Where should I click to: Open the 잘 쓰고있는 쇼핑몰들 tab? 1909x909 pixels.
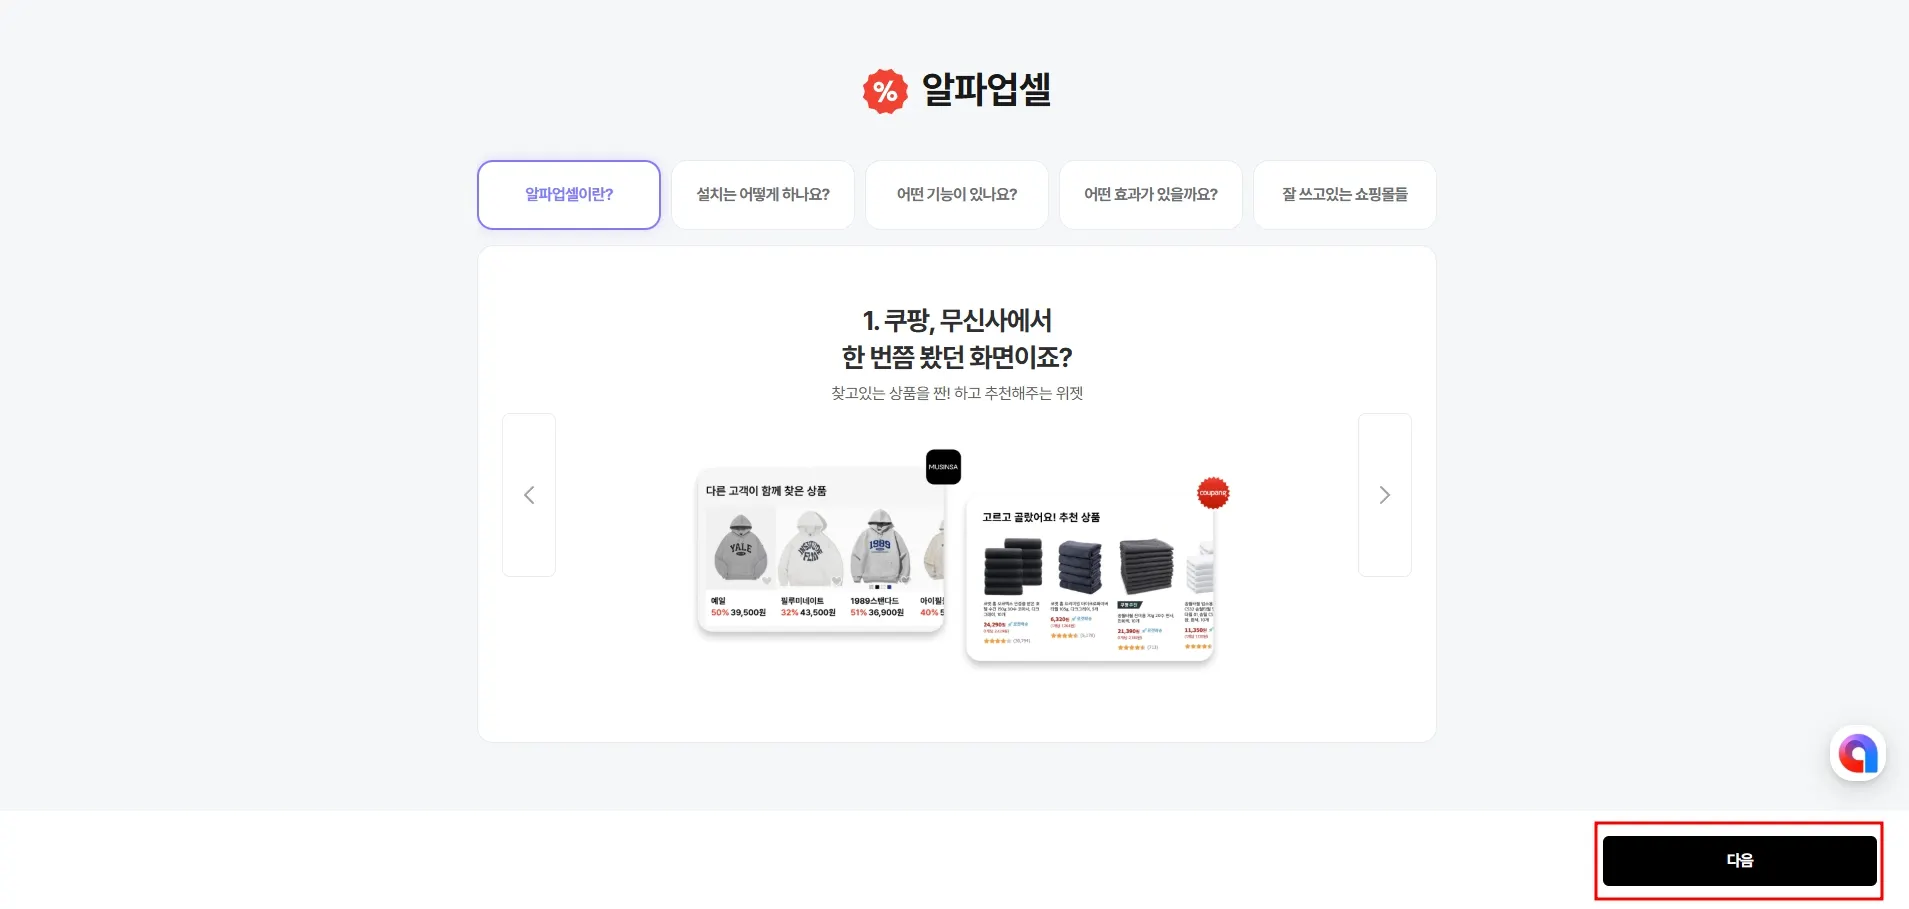[x=1345, y=195]
